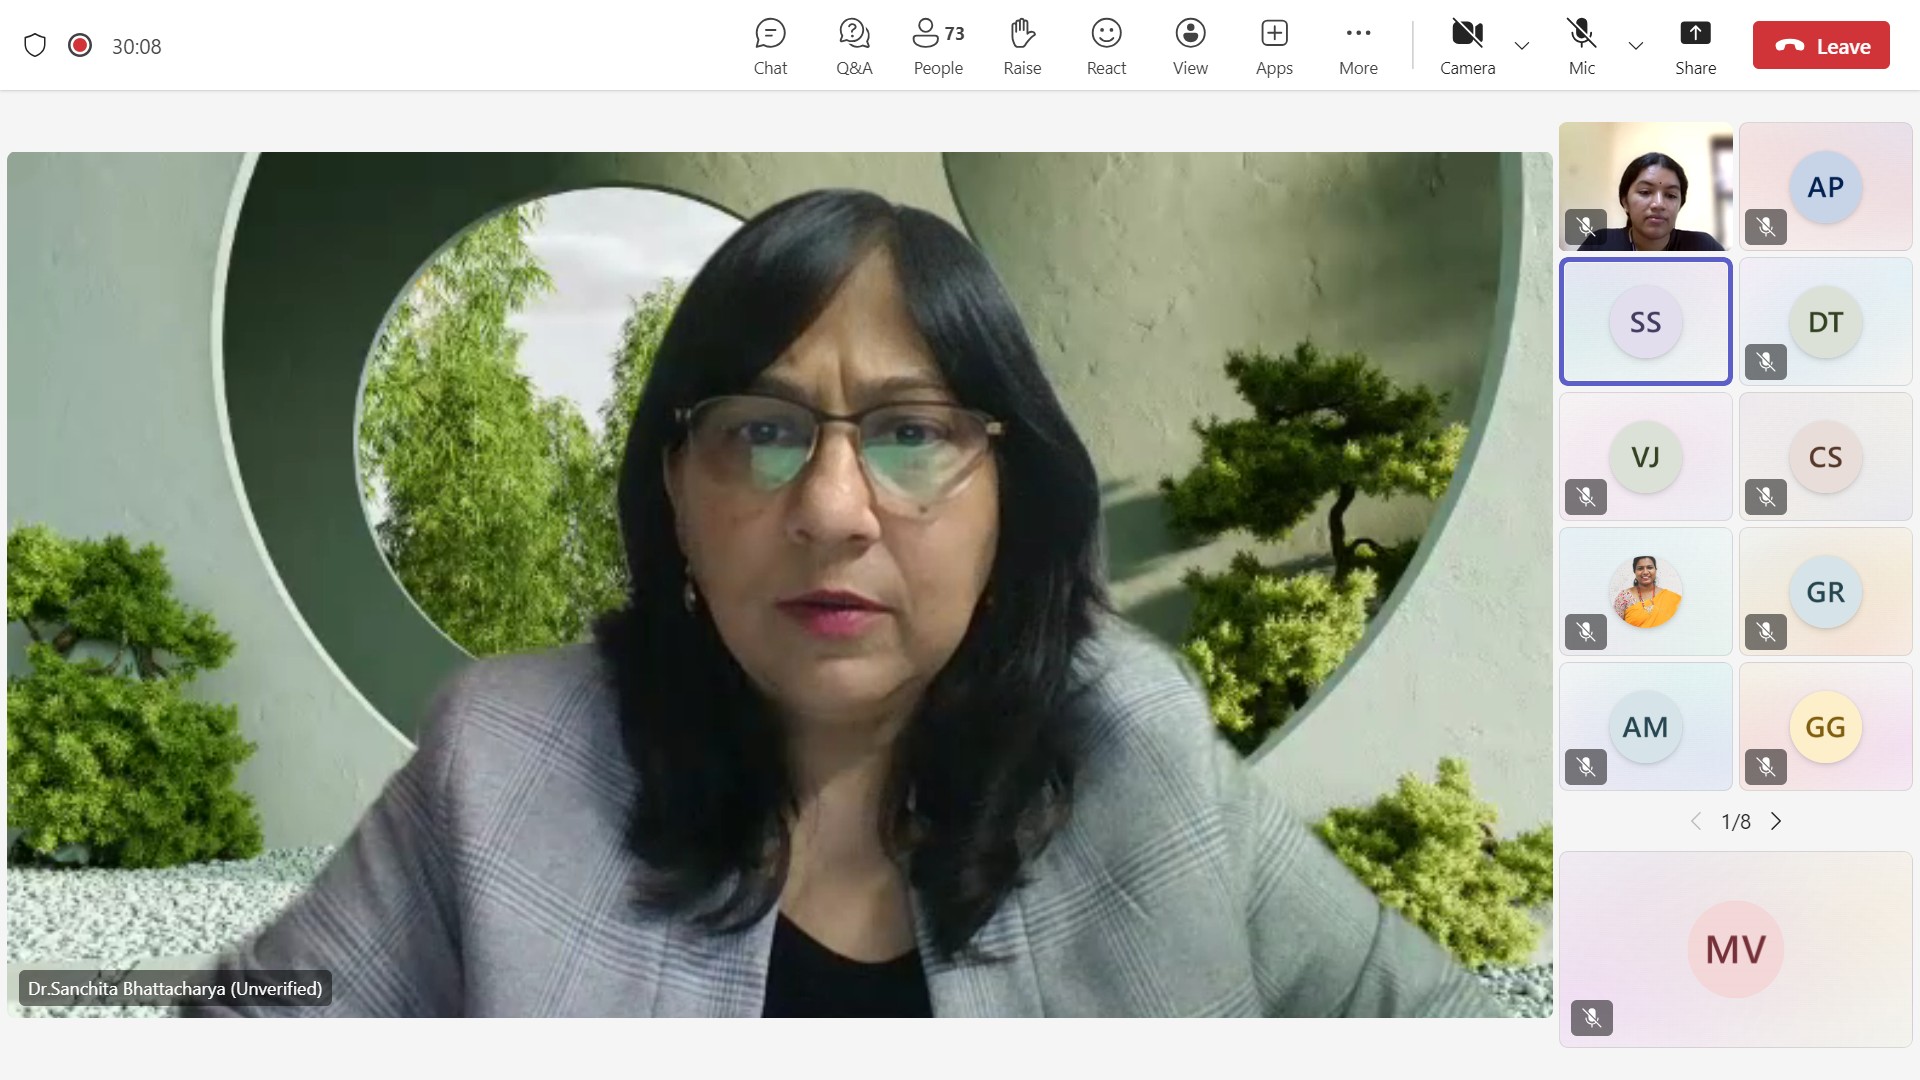Open the React emoji picker
1920x1080 pixels.
pos(1106,46)
